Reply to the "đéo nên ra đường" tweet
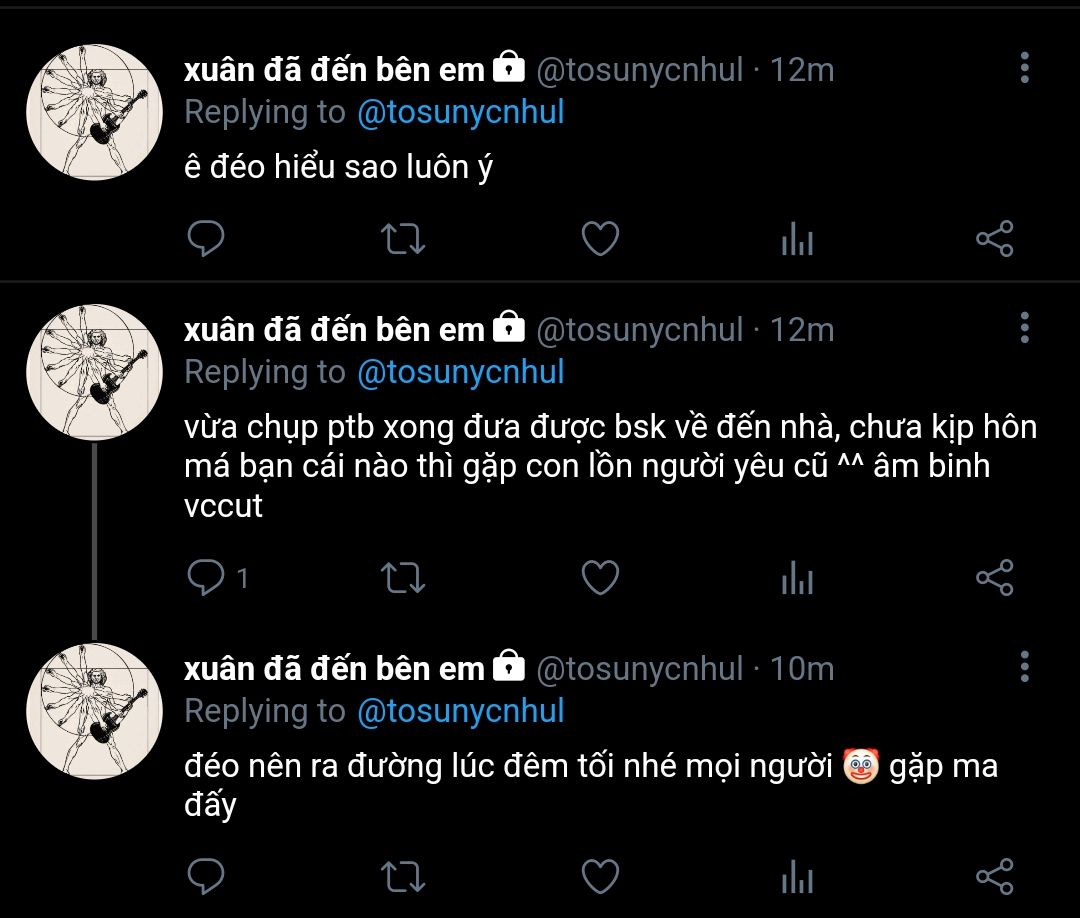This screenshot has width=1080, height=918. (x=206, y=876)
